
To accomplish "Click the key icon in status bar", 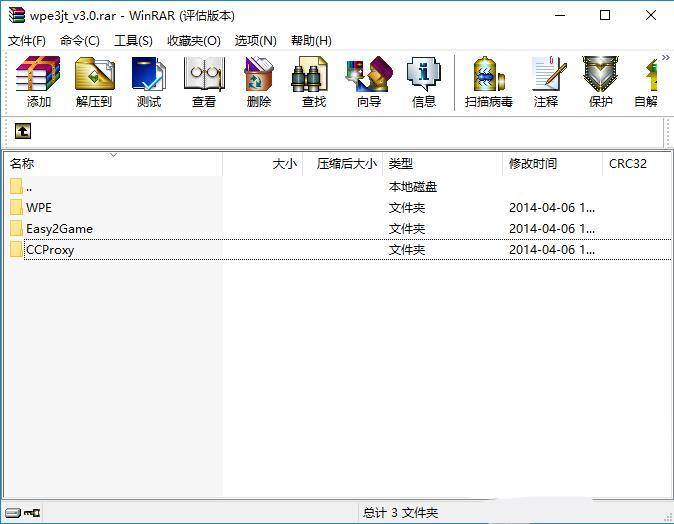I will [32, 512].
